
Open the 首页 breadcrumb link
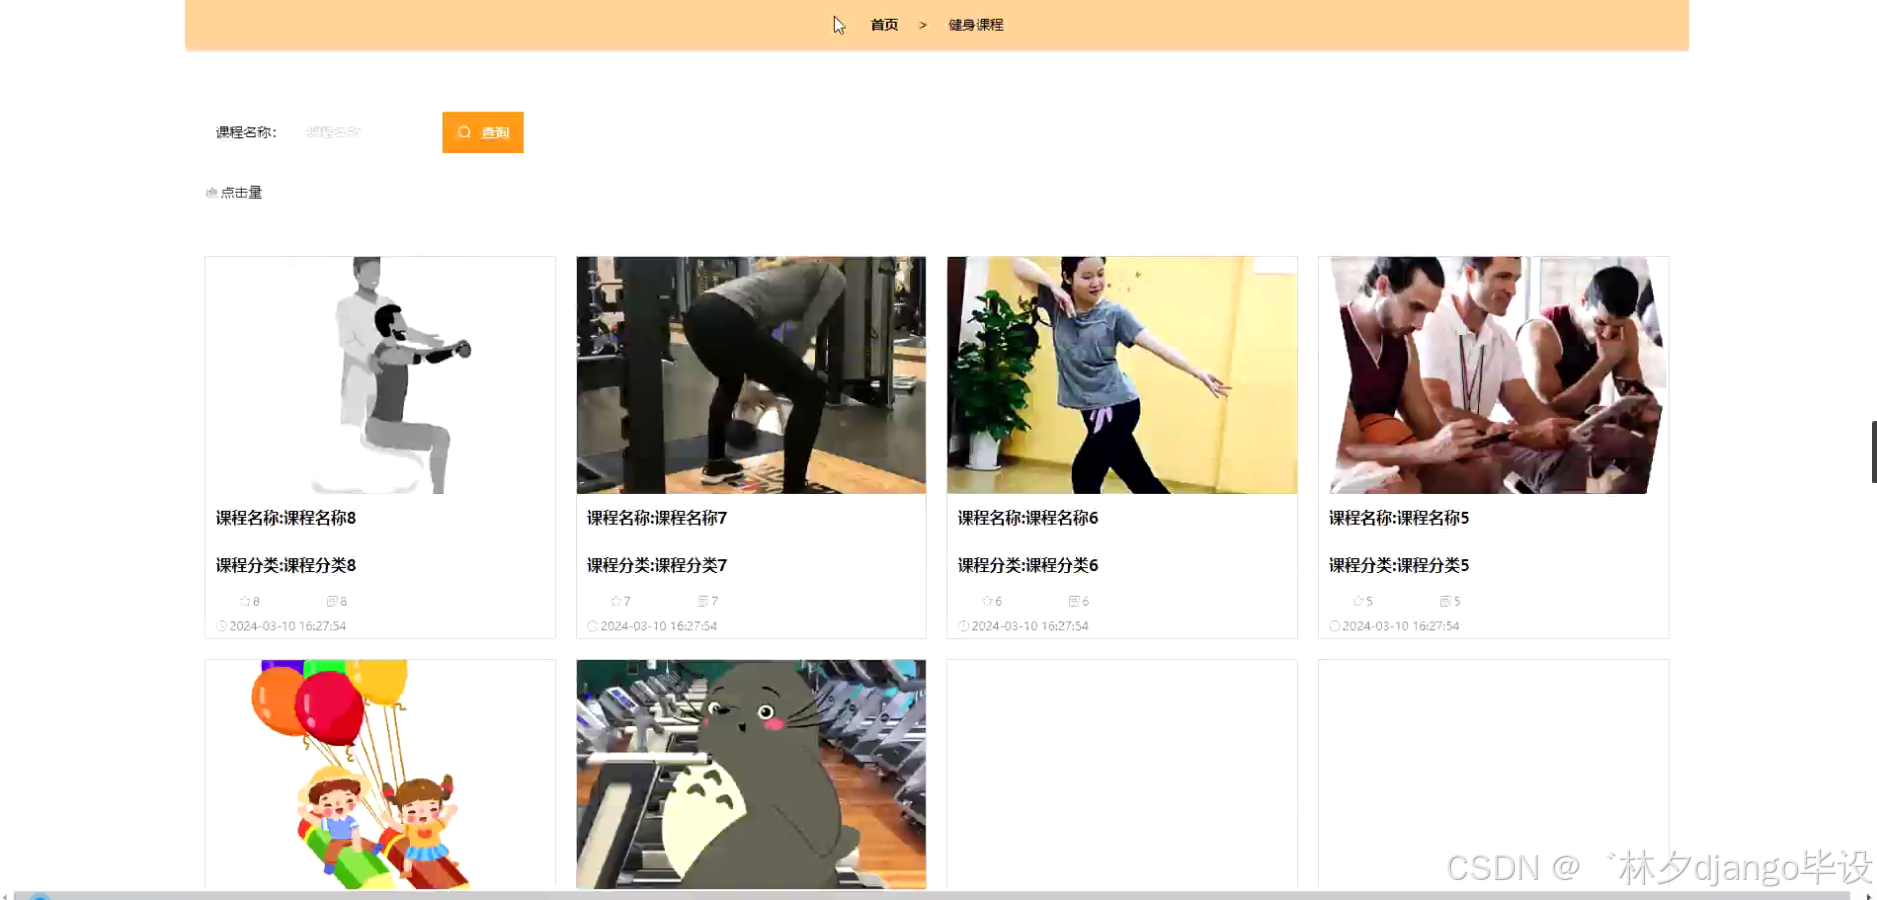883,24
